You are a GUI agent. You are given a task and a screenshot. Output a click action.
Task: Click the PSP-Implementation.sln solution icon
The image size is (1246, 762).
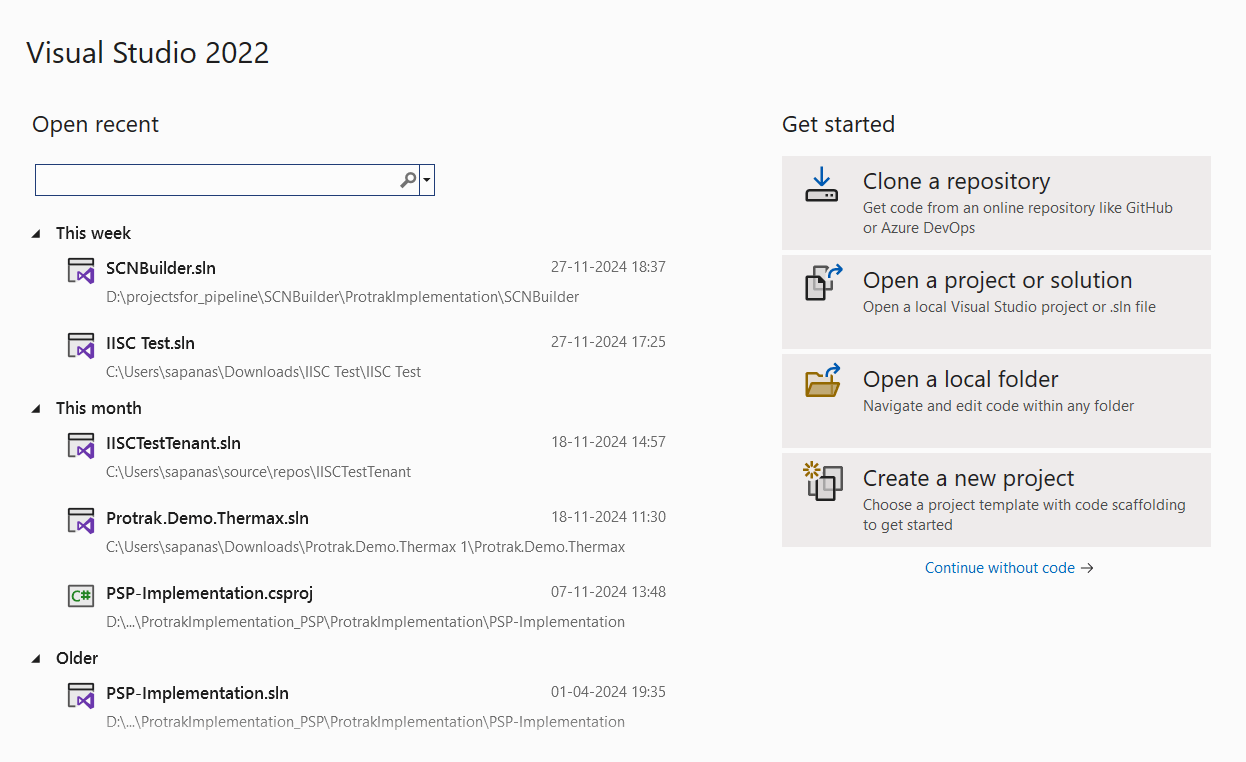coord(80,695)
